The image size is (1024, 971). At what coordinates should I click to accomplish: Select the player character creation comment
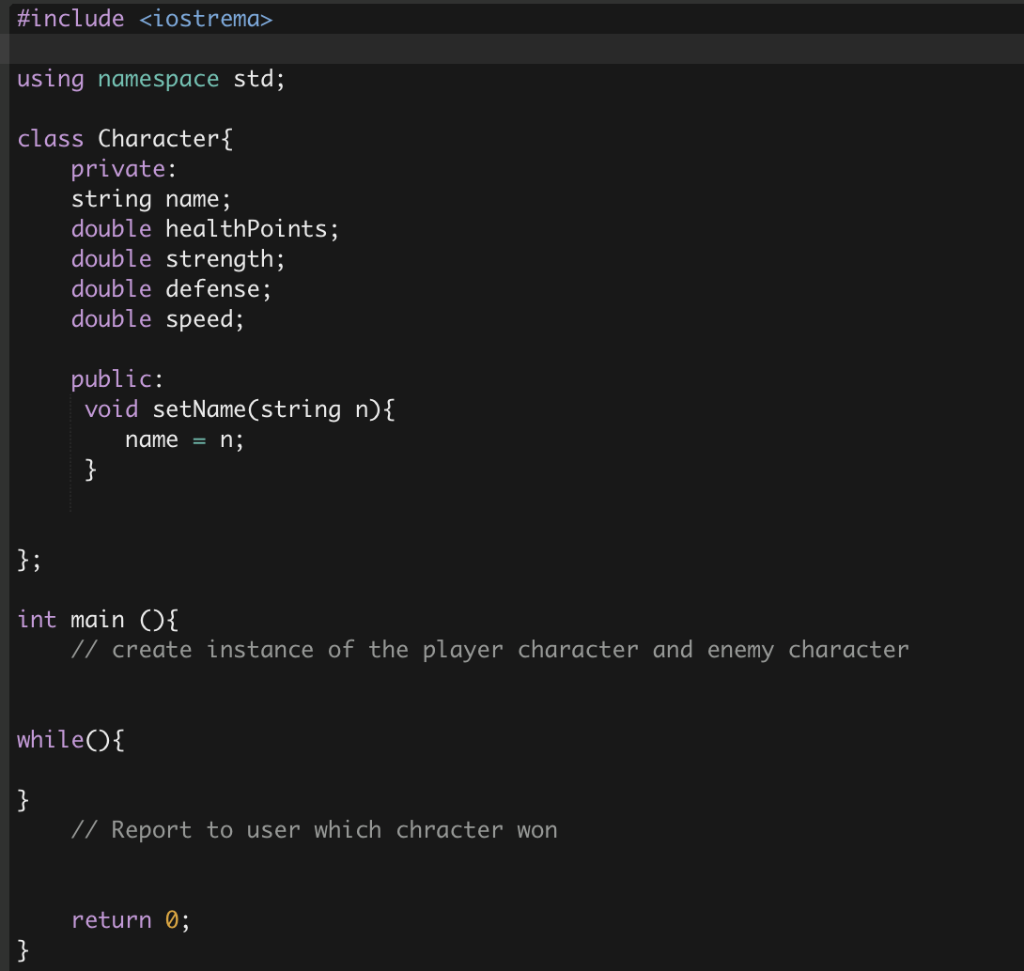(x=490, y=648)
